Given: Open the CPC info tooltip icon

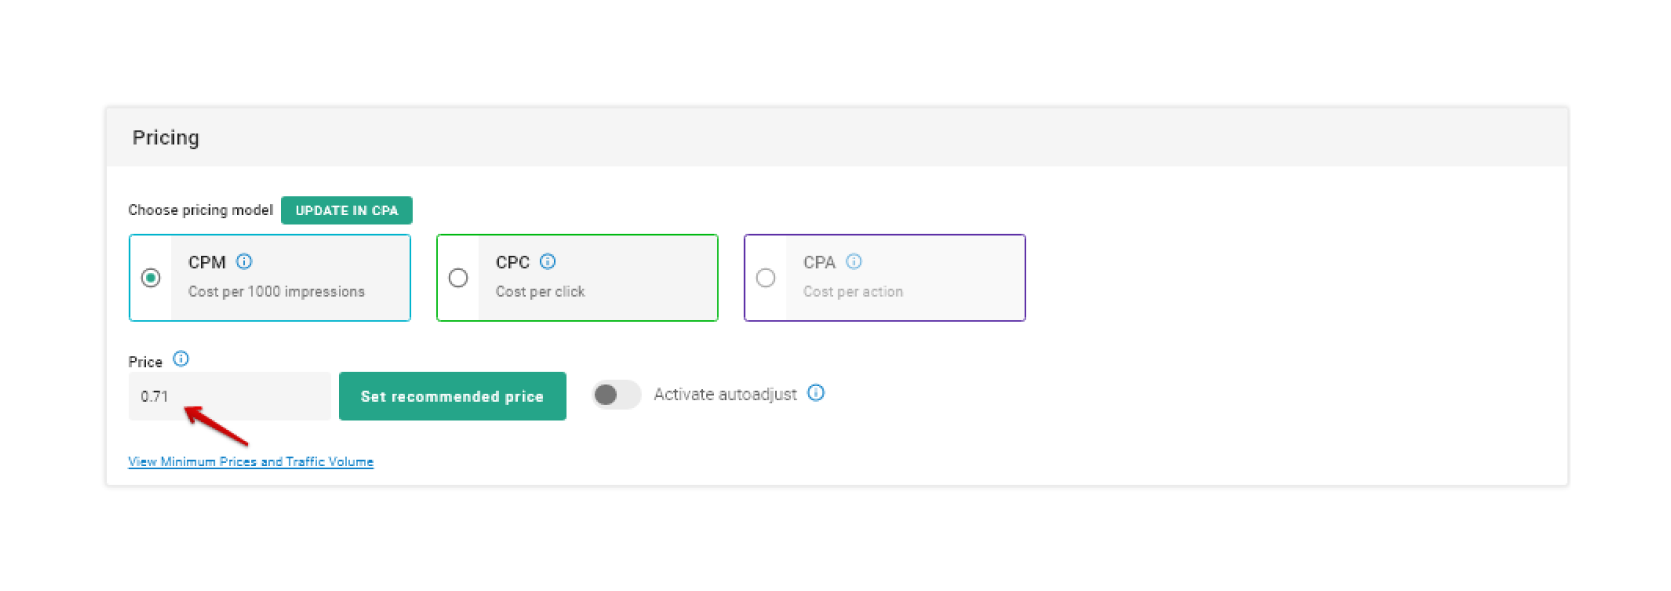Looking at the screenshot, I should click(548, 262).
